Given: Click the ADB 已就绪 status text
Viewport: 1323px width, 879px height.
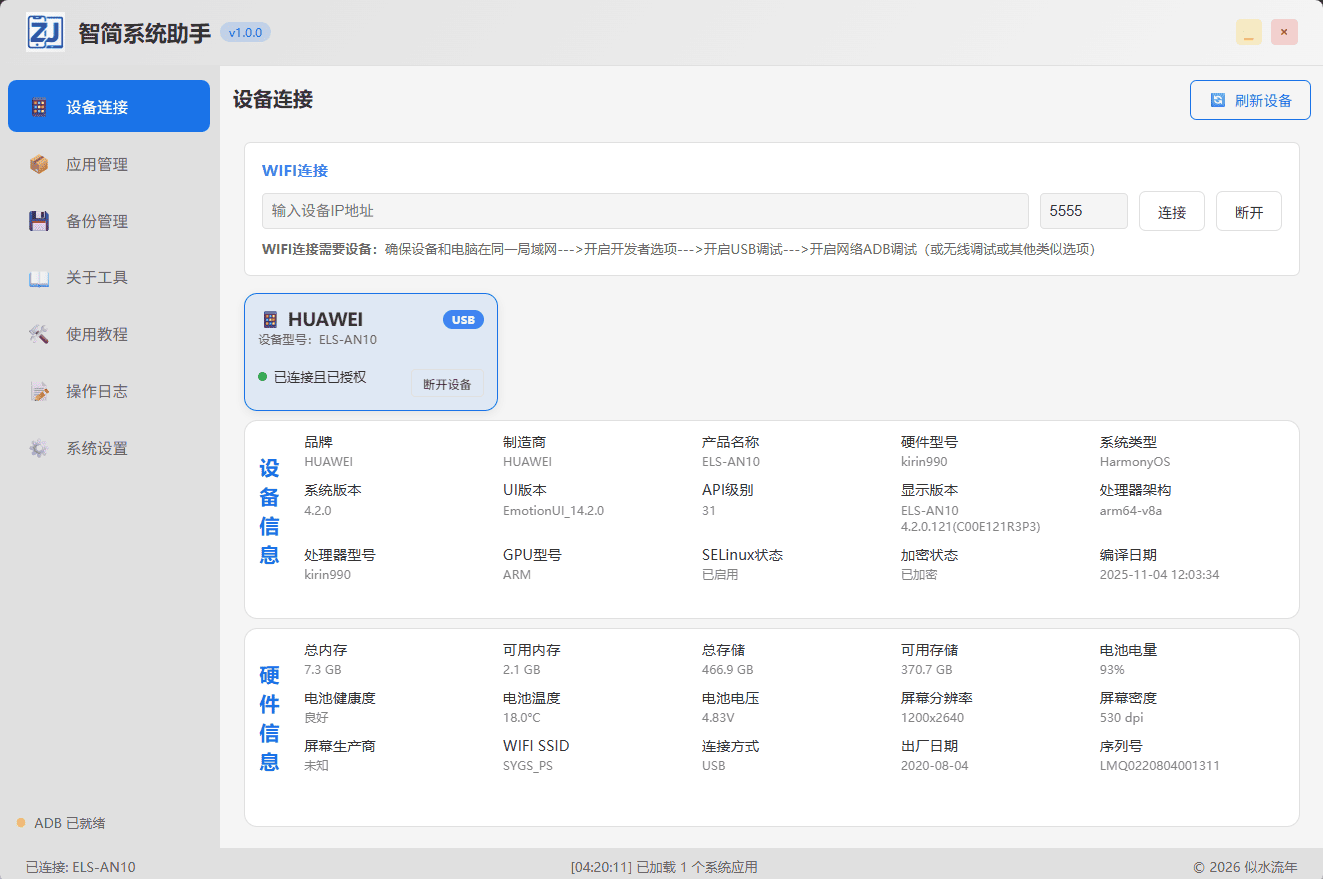Looking at the screenshot, I should tap(70, 823).
